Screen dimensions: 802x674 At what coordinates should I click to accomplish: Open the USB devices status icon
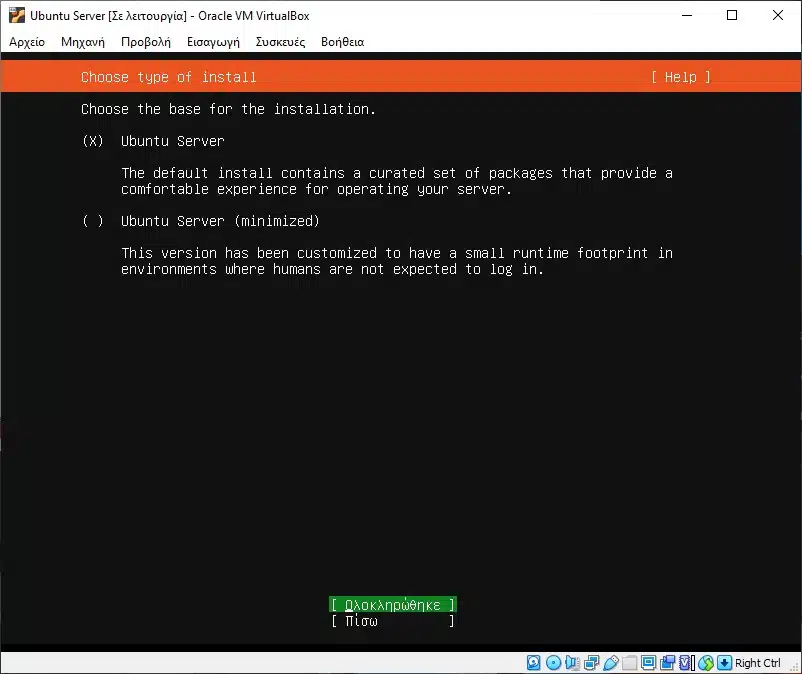611,663
